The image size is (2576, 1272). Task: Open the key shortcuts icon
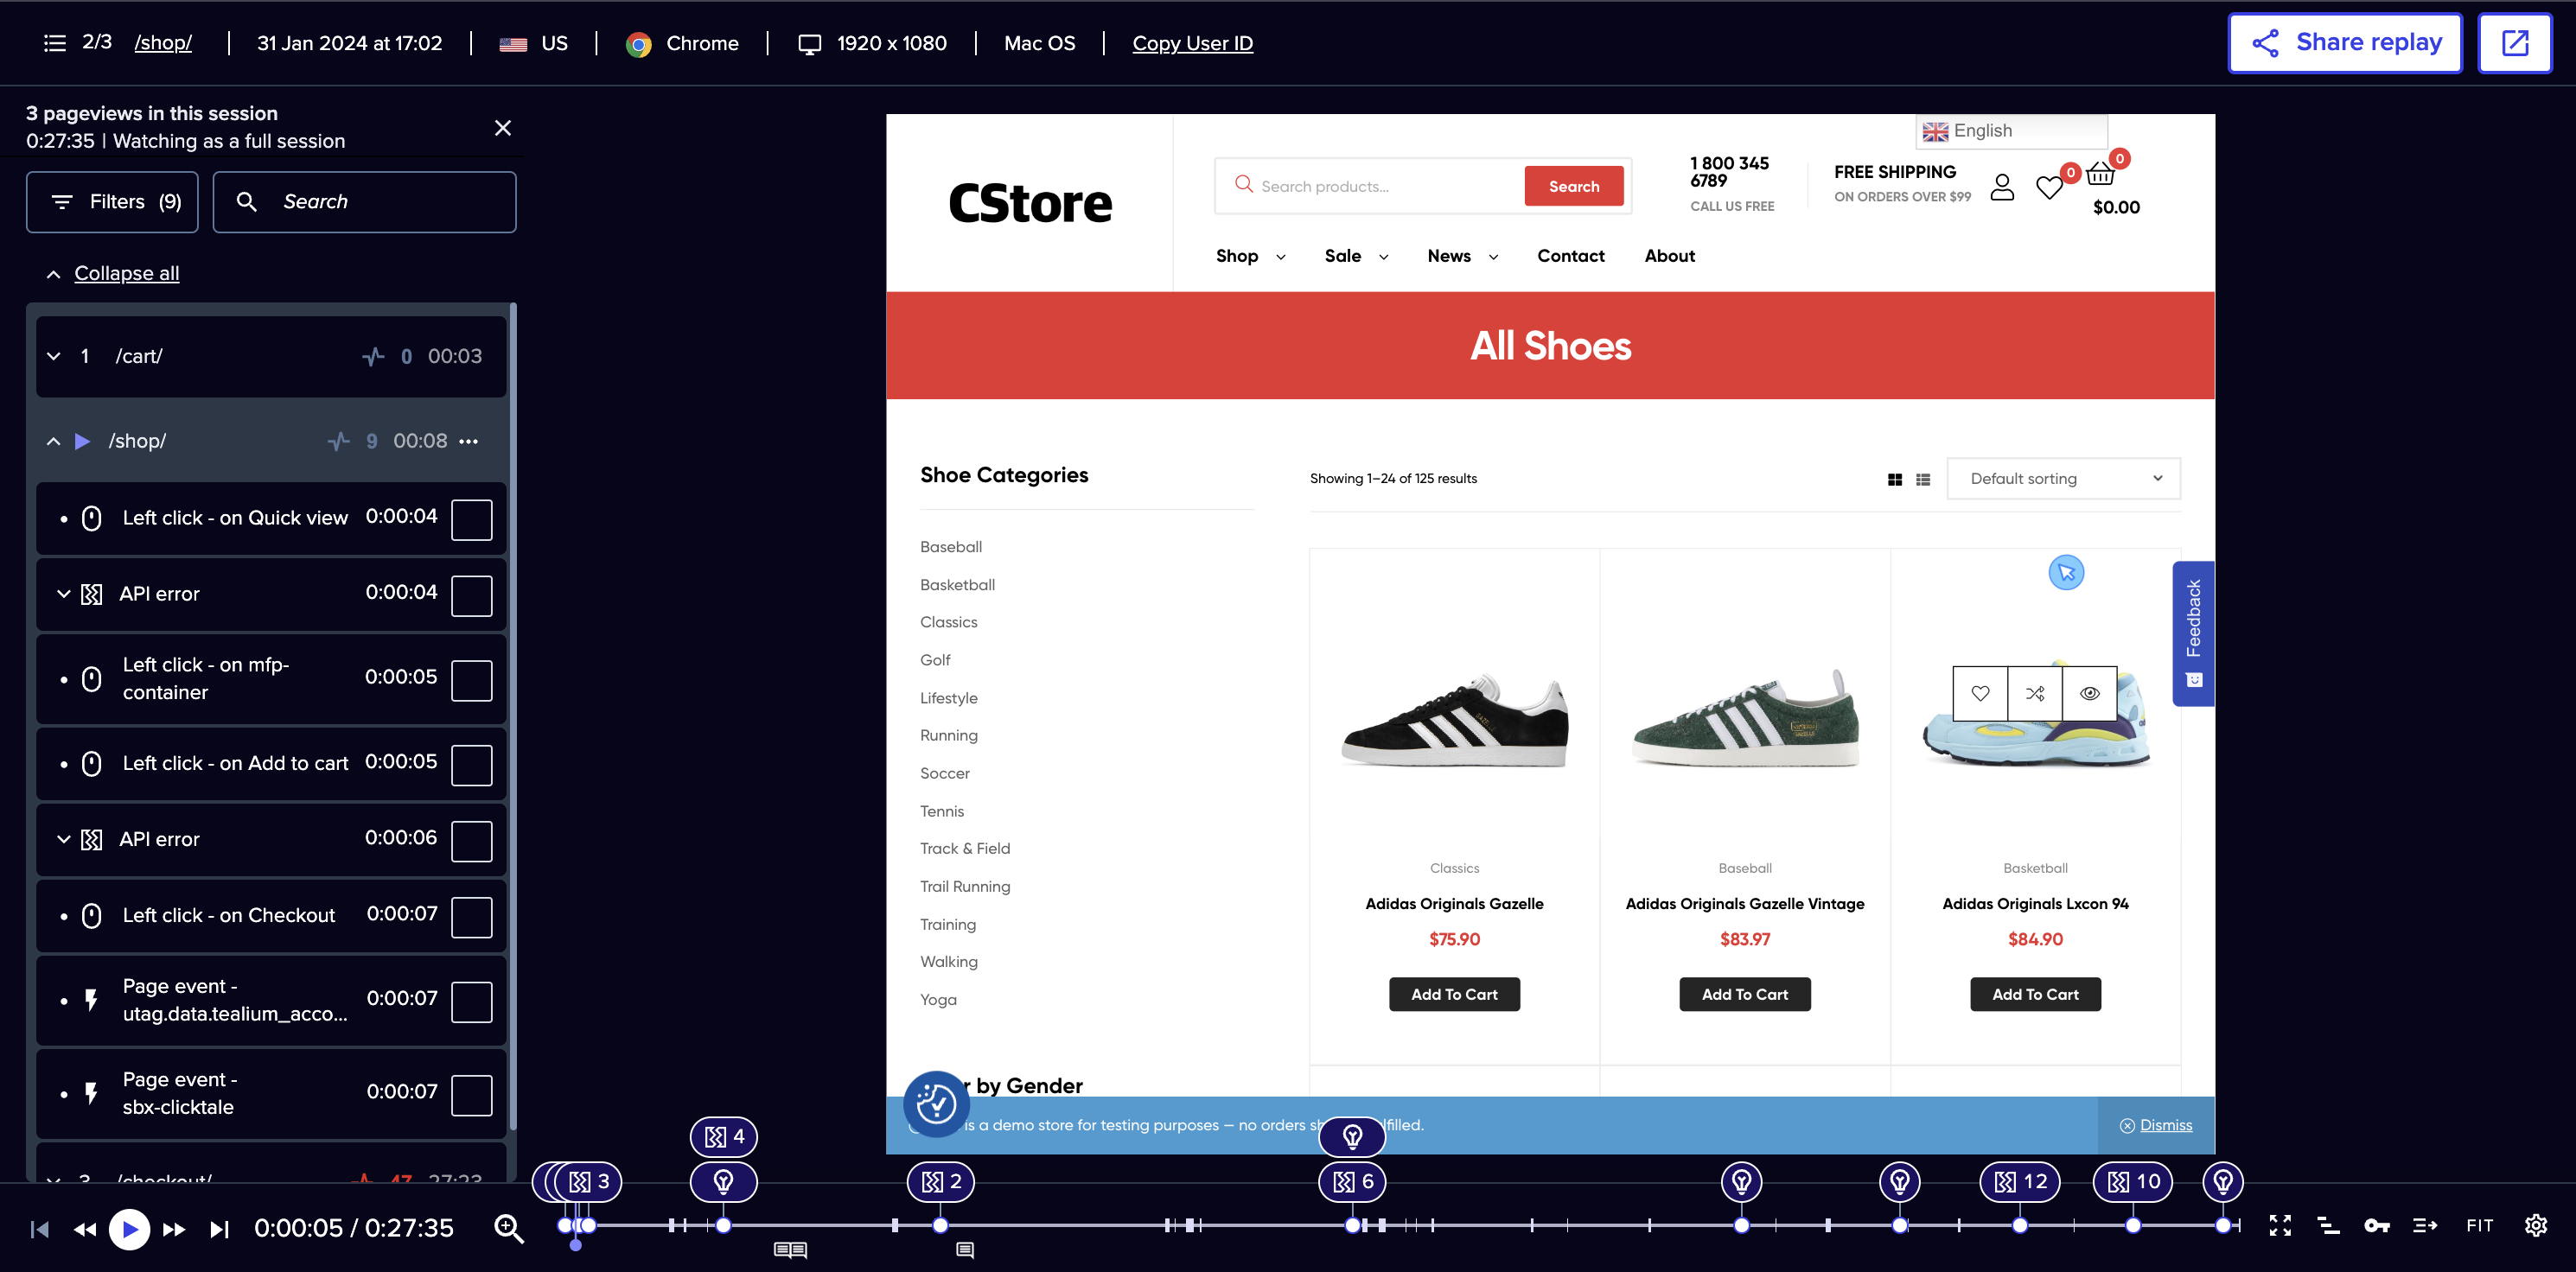(x=2377, y=1225)
